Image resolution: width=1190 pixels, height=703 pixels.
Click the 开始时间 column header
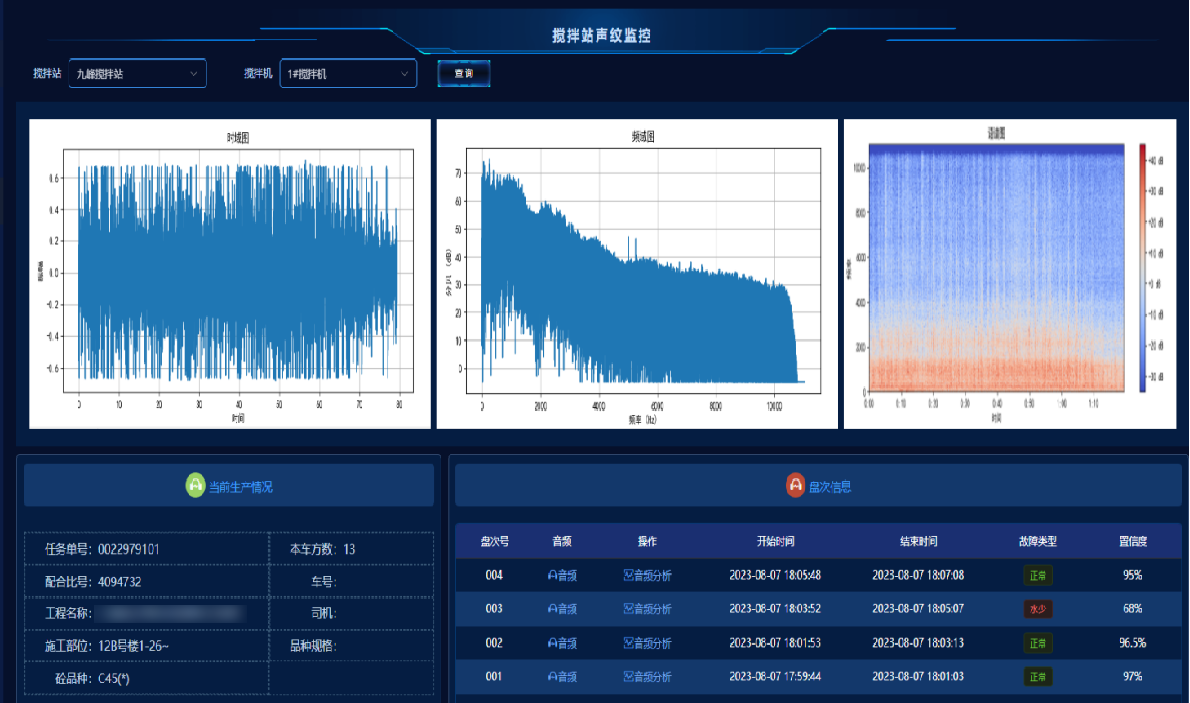[775, 541]
